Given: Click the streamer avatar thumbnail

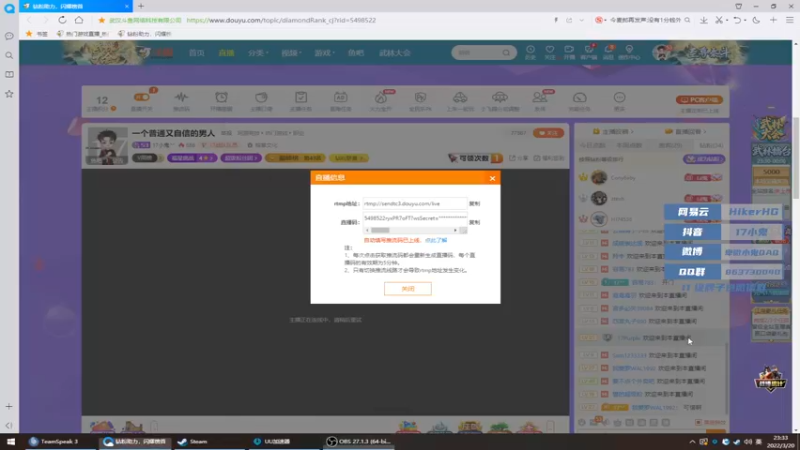Looking at the screenshot, I should coord(107,146).
